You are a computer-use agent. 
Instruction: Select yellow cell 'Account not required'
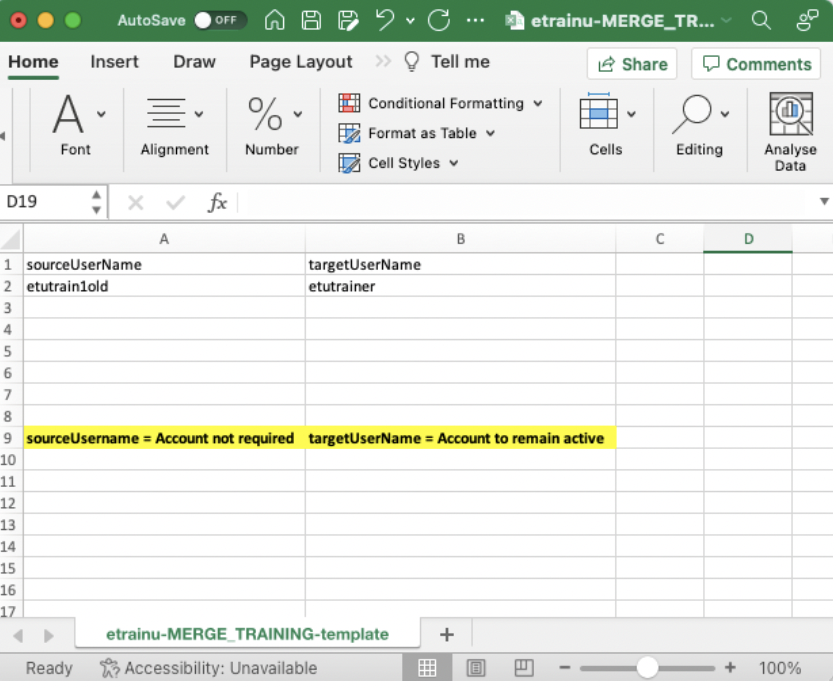point(164,438)
